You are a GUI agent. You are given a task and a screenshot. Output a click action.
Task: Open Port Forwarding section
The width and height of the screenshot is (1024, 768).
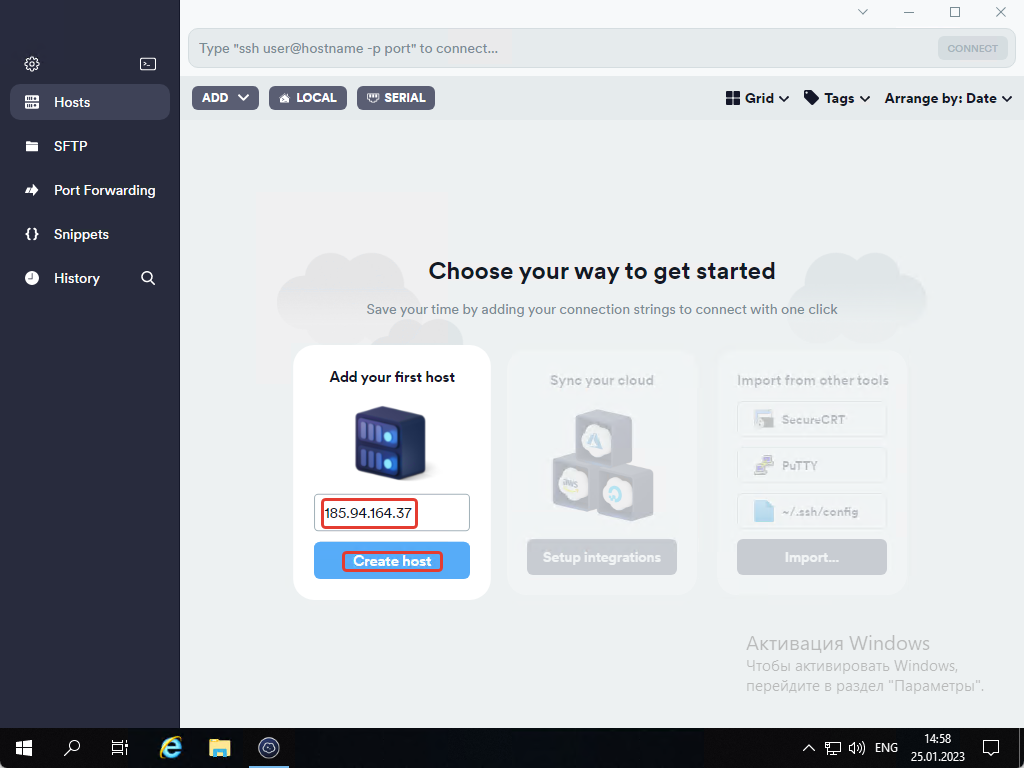pyautogui.click(x=104, y=190)
